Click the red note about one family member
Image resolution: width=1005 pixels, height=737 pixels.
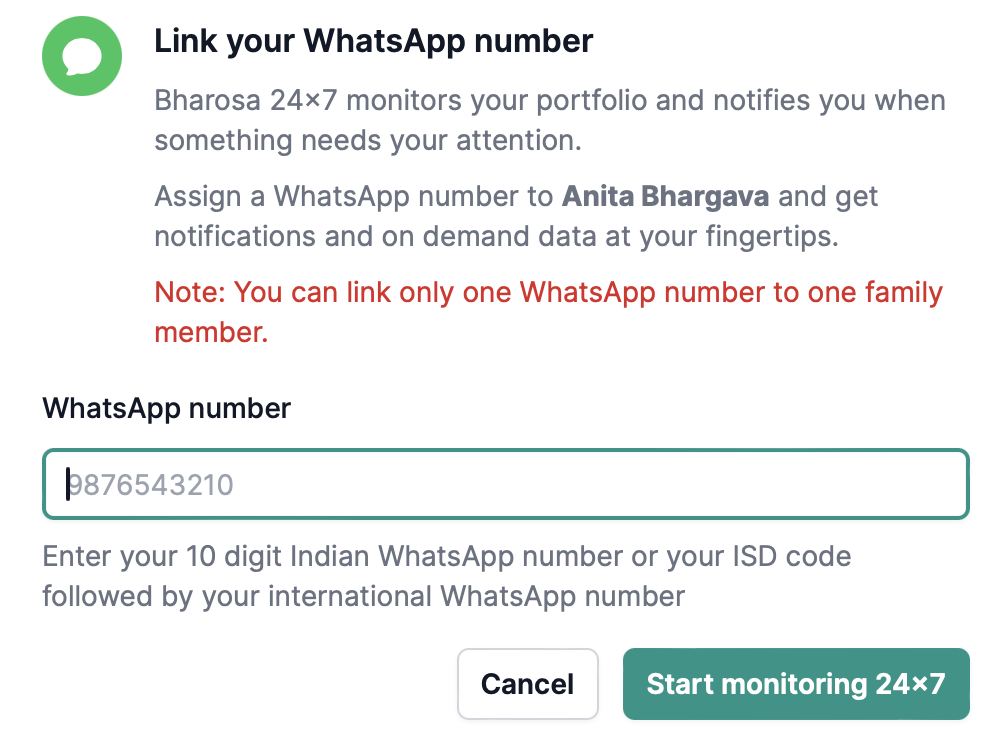549,312
